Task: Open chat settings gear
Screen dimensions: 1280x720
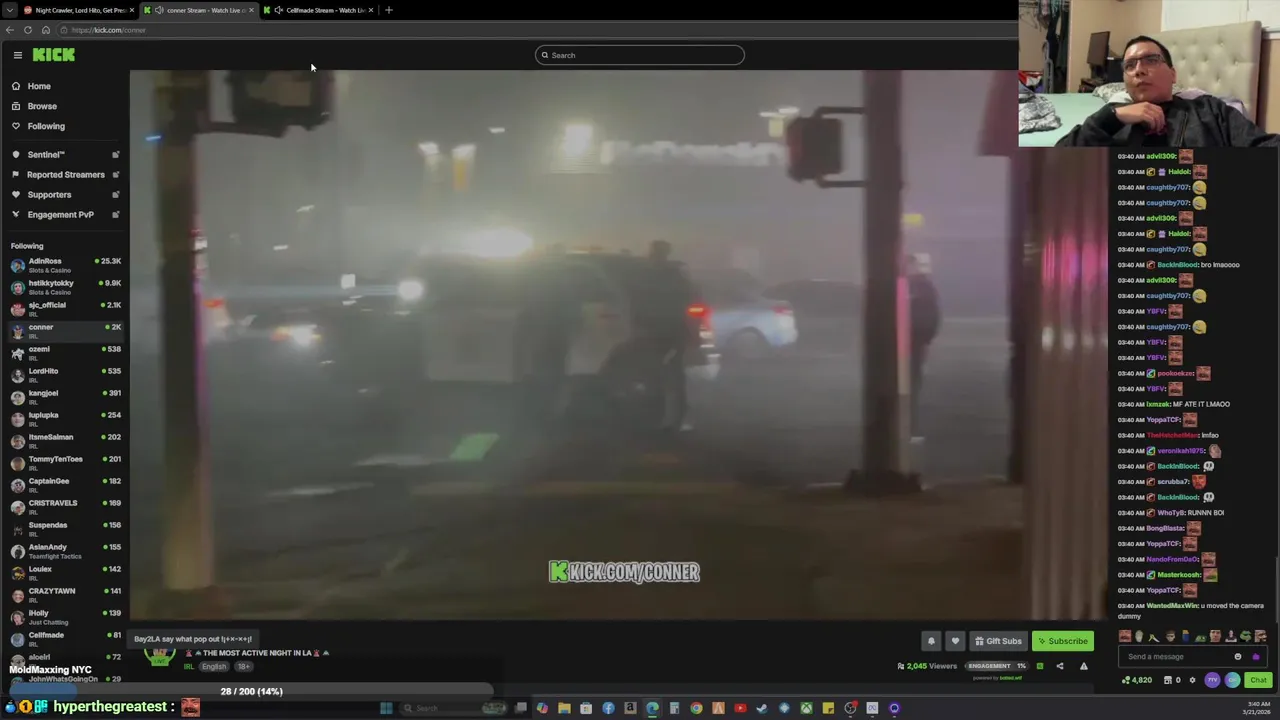Action: tap(1192, 680)
